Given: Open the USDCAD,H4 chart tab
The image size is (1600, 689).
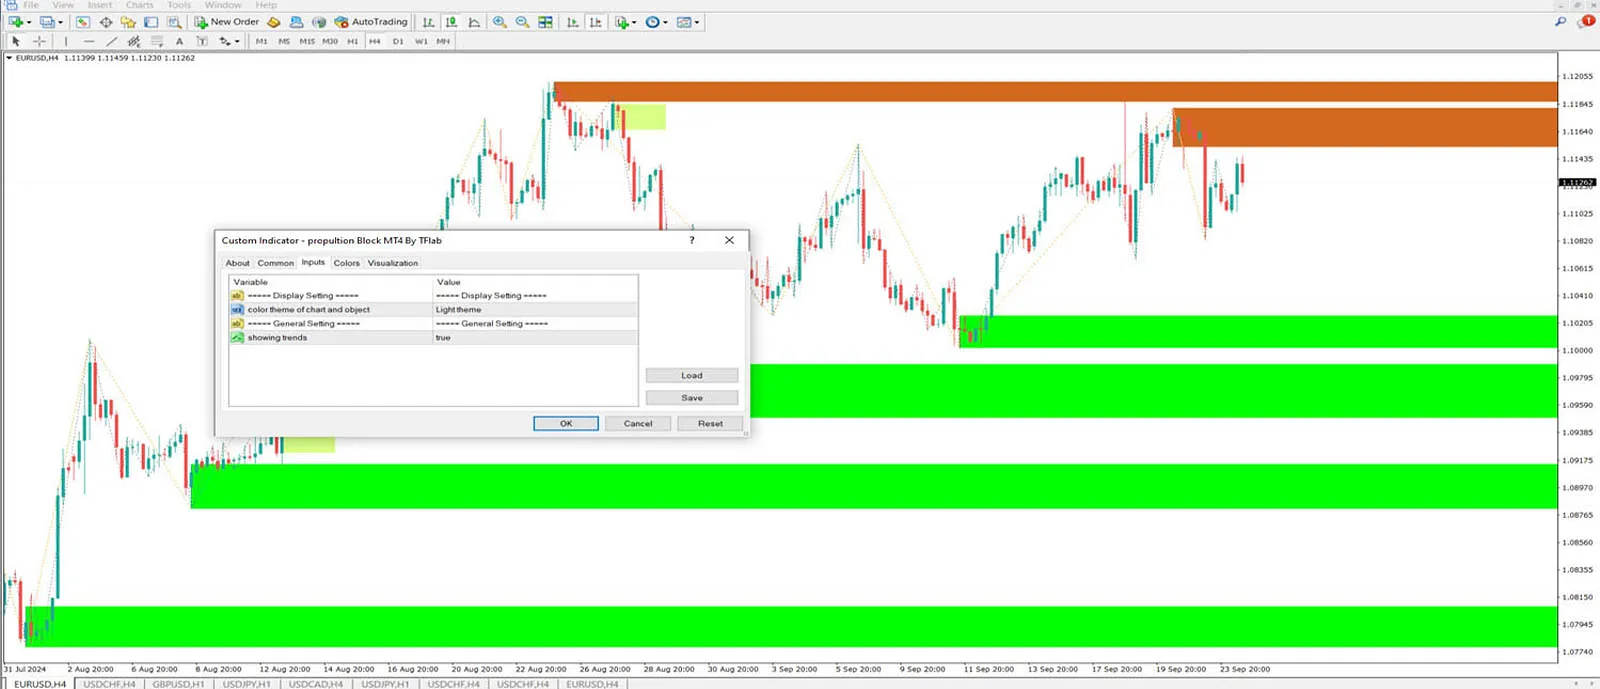Looking at the screenshot, I should click(x=316, y=684).
